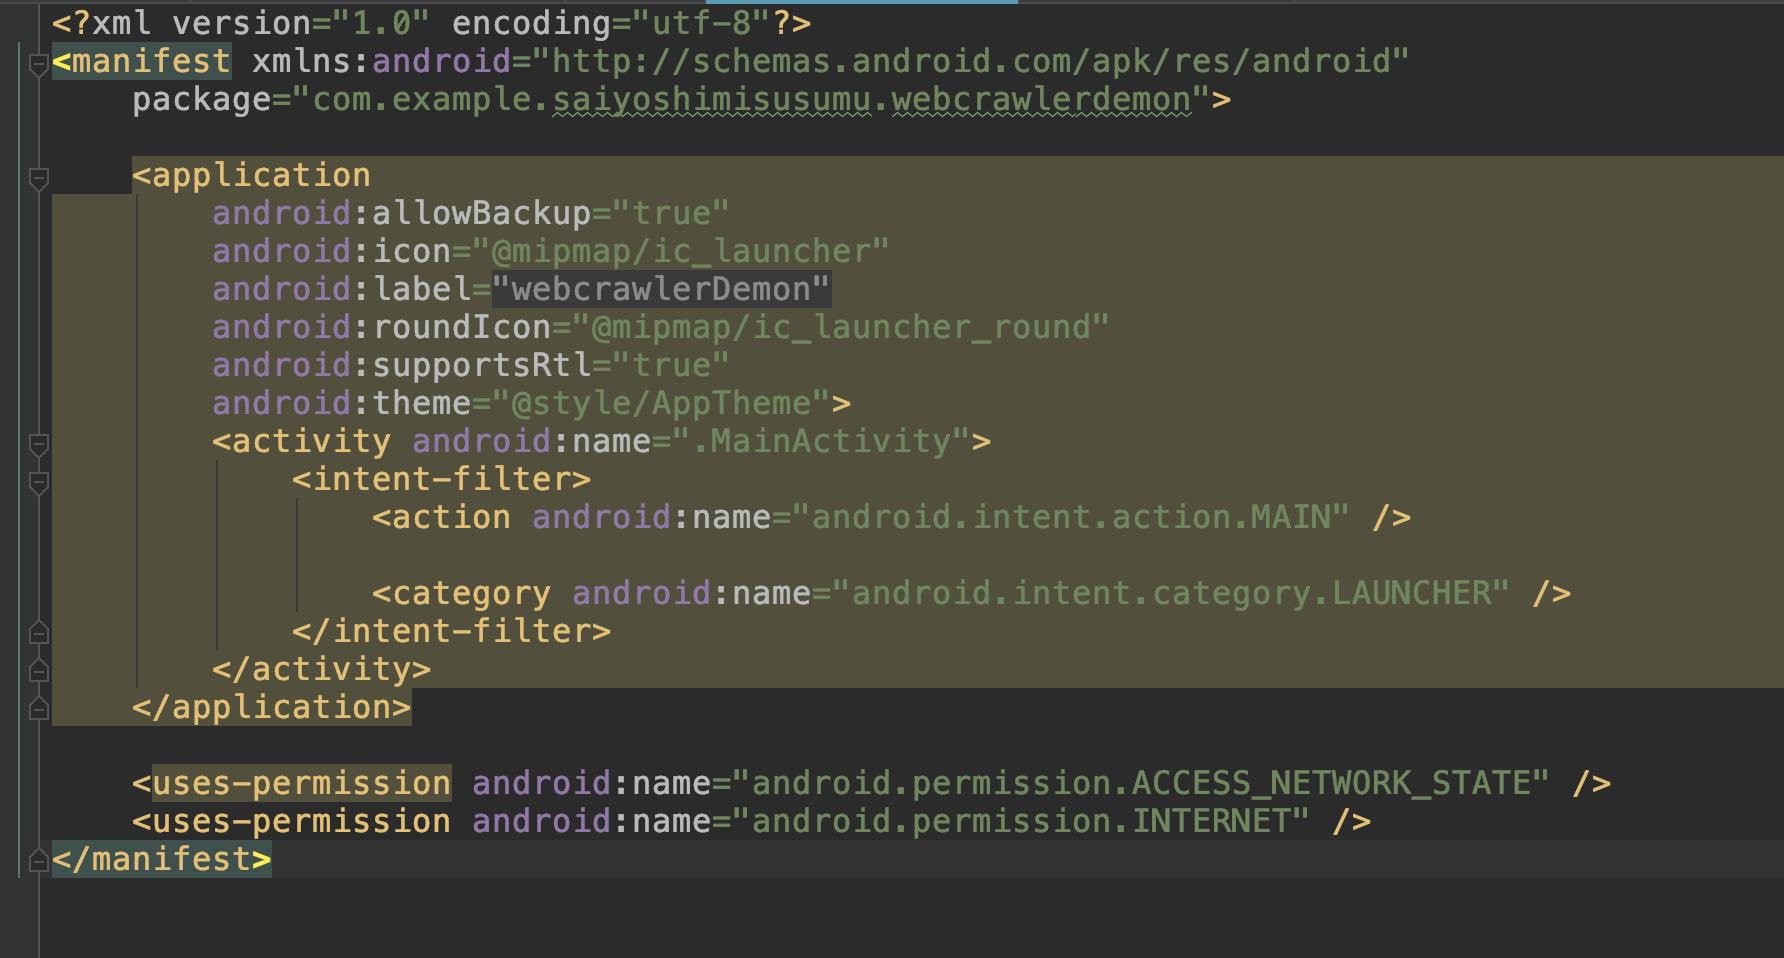This screenshot has width=1784, height=958.
Task: Collapse the application block fold marker
Action: tap(38, 181)
